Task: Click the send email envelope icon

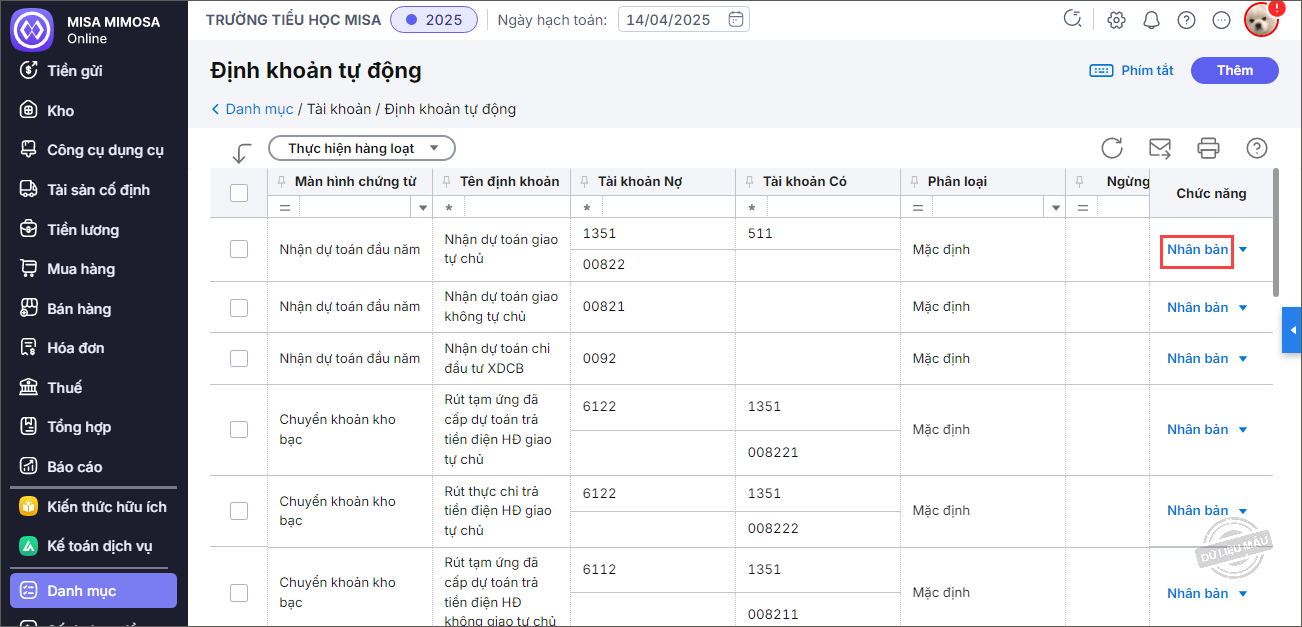Action: (1160, 149)
